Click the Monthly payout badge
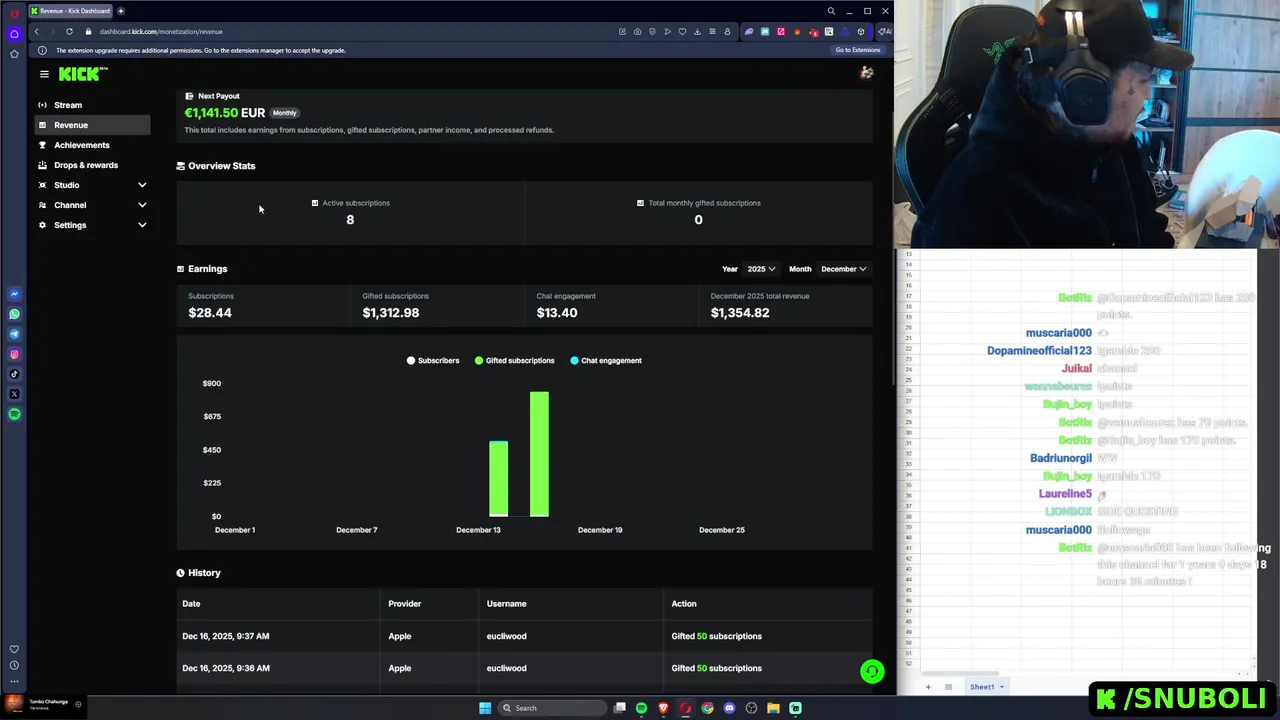This screenshot has width=1280, height=720. [284, 113]
